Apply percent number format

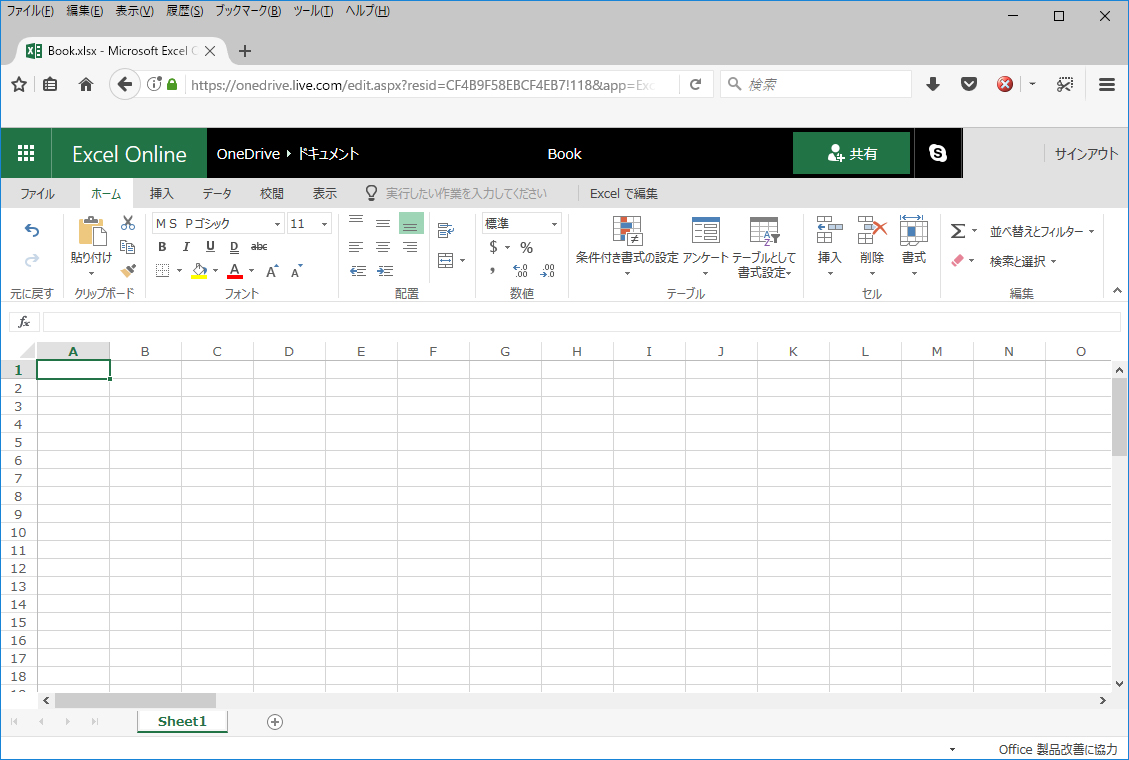click(x=526, y=248)
